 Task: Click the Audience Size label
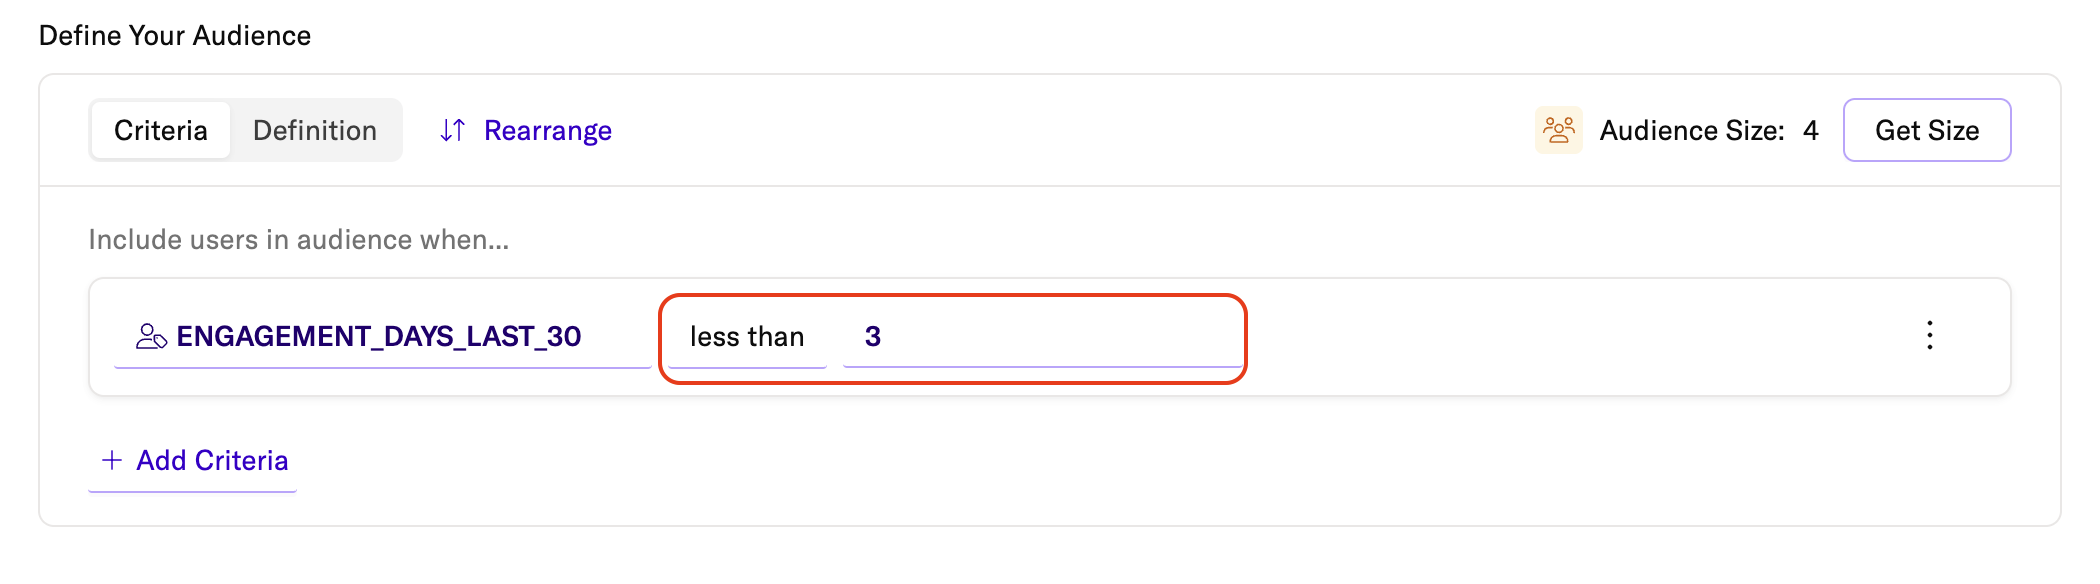[x=1691, y=131]
